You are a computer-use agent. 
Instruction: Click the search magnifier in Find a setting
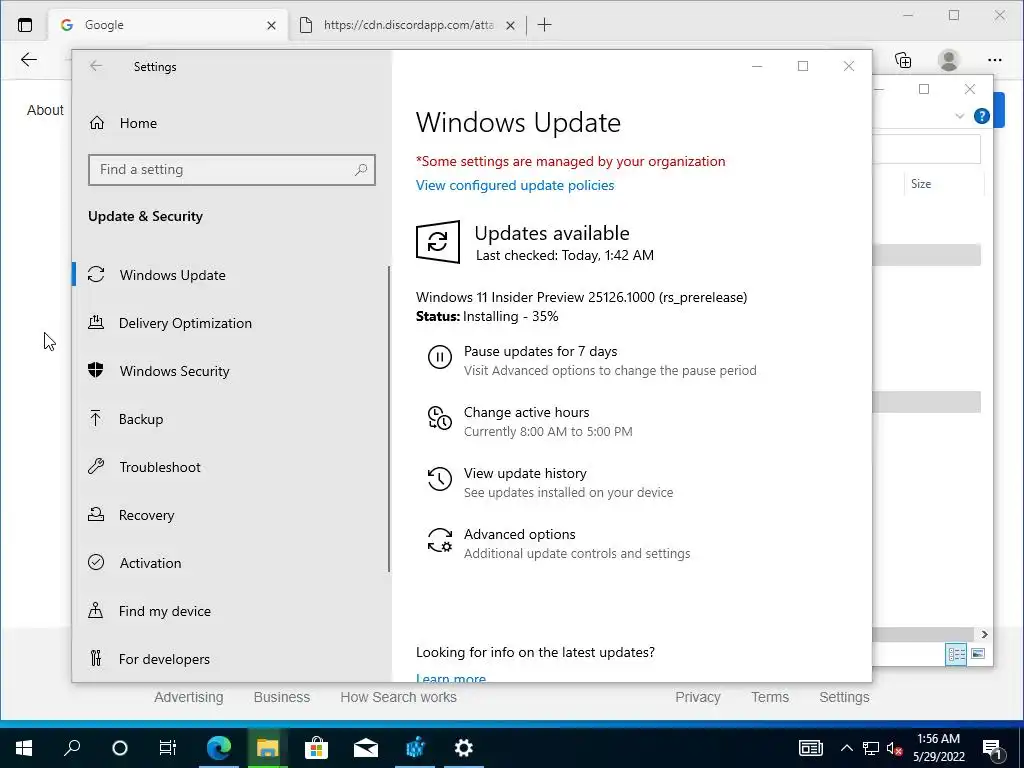(x=360, y=170)
